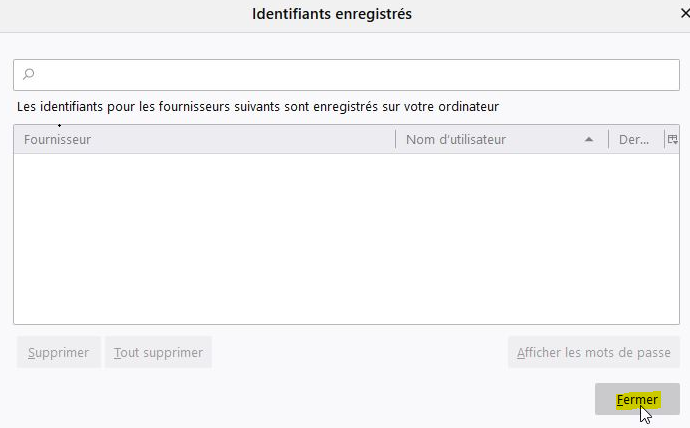The image size is (690, 428).
Task: Click the truncated Der... column header
Action: (636, 139)
